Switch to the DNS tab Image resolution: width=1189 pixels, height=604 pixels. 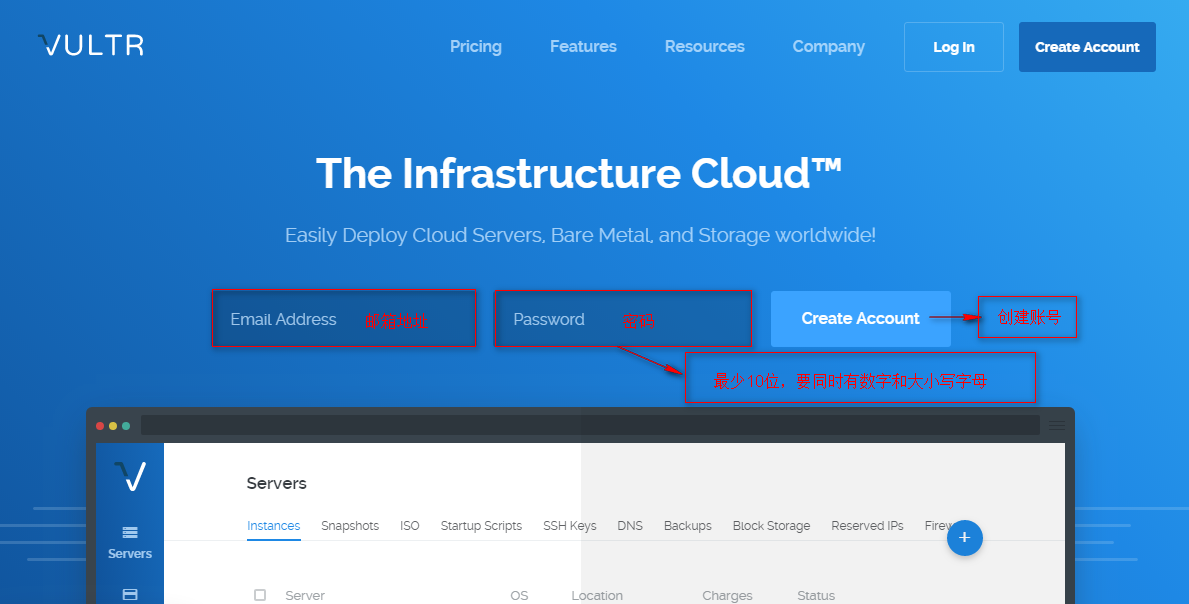629,526
